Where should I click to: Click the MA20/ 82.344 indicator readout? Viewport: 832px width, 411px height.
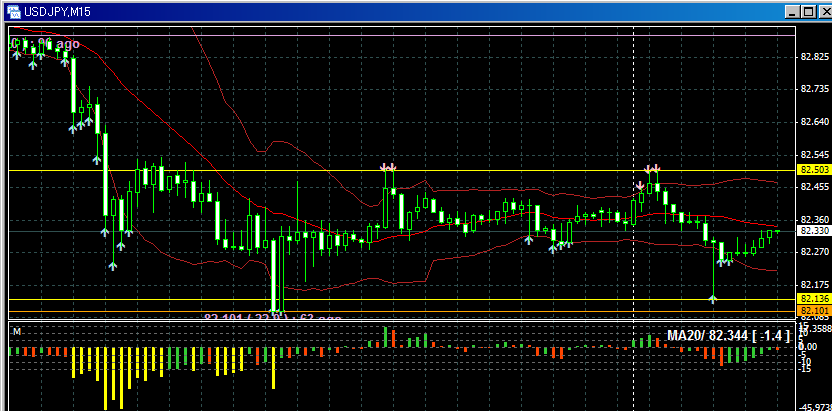click(x=728, y=336)
